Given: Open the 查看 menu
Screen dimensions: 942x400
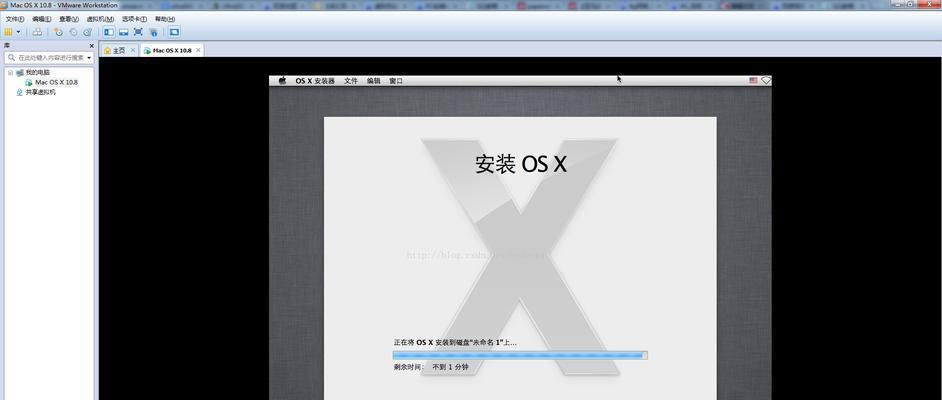Looking at the screenshot, I should [68, 19].
